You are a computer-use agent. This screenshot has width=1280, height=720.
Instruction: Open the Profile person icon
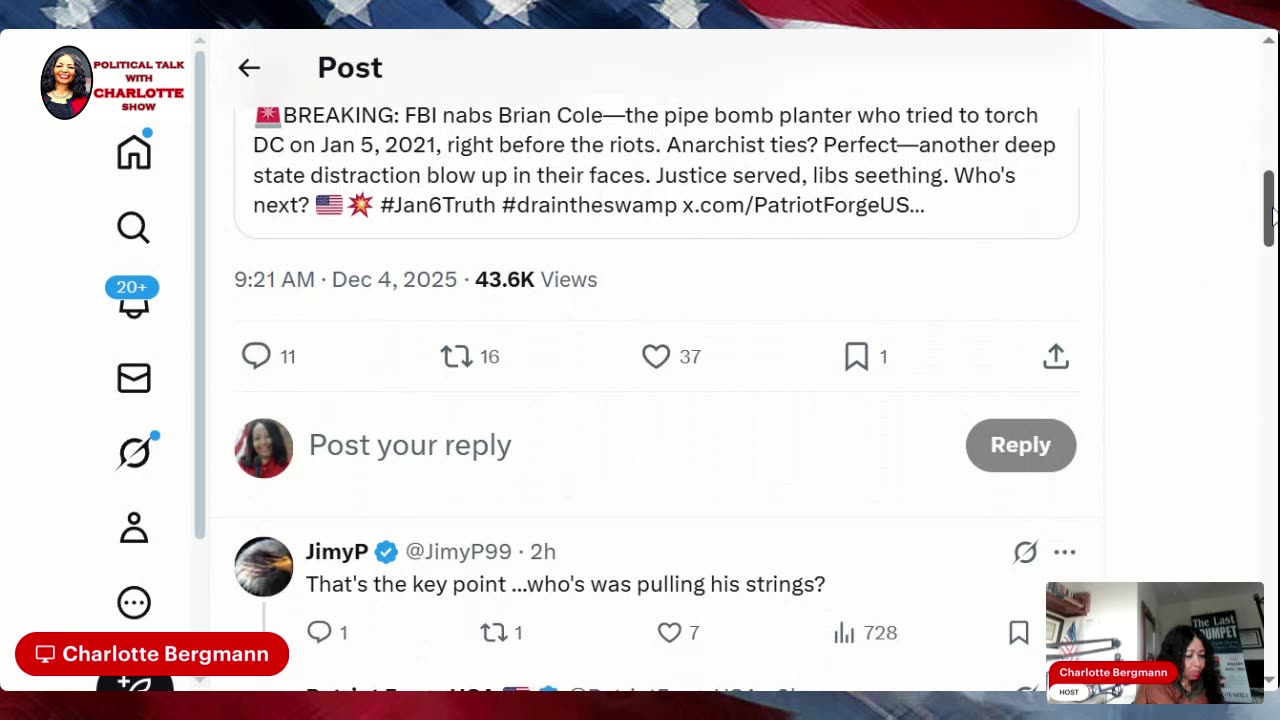coord(134,528)
